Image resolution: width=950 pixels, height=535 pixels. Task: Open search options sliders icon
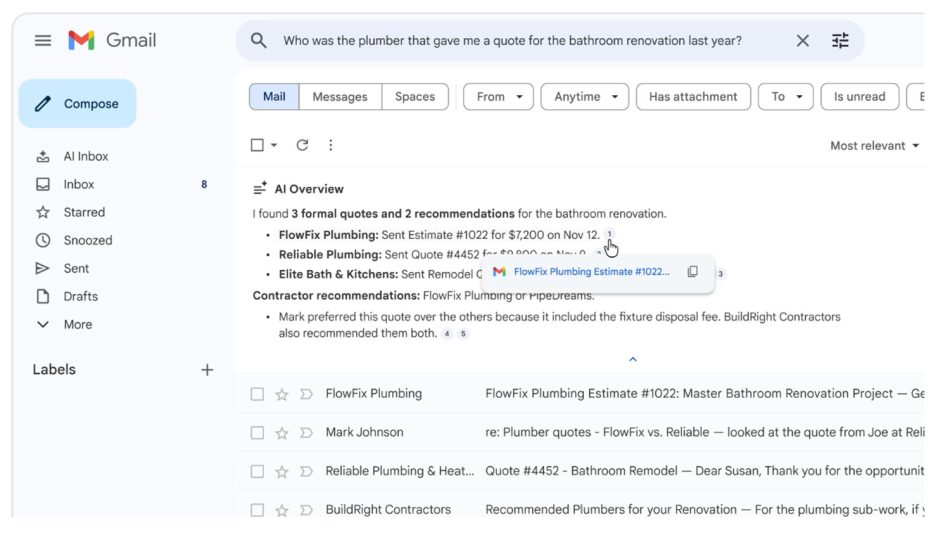click(x=840, y=41)
